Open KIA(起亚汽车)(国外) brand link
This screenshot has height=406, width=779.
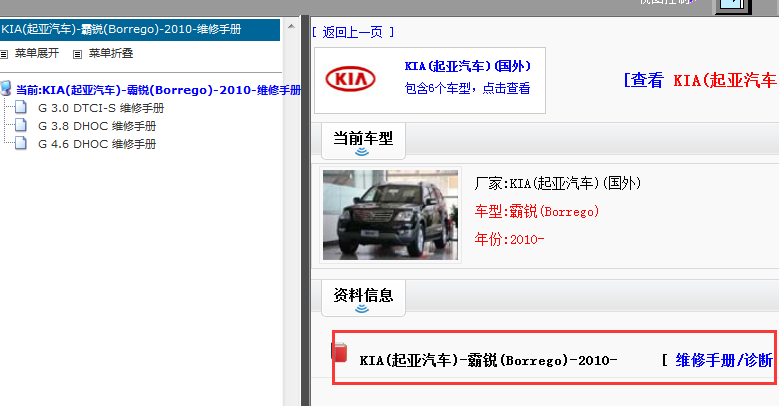coord(467,66)
